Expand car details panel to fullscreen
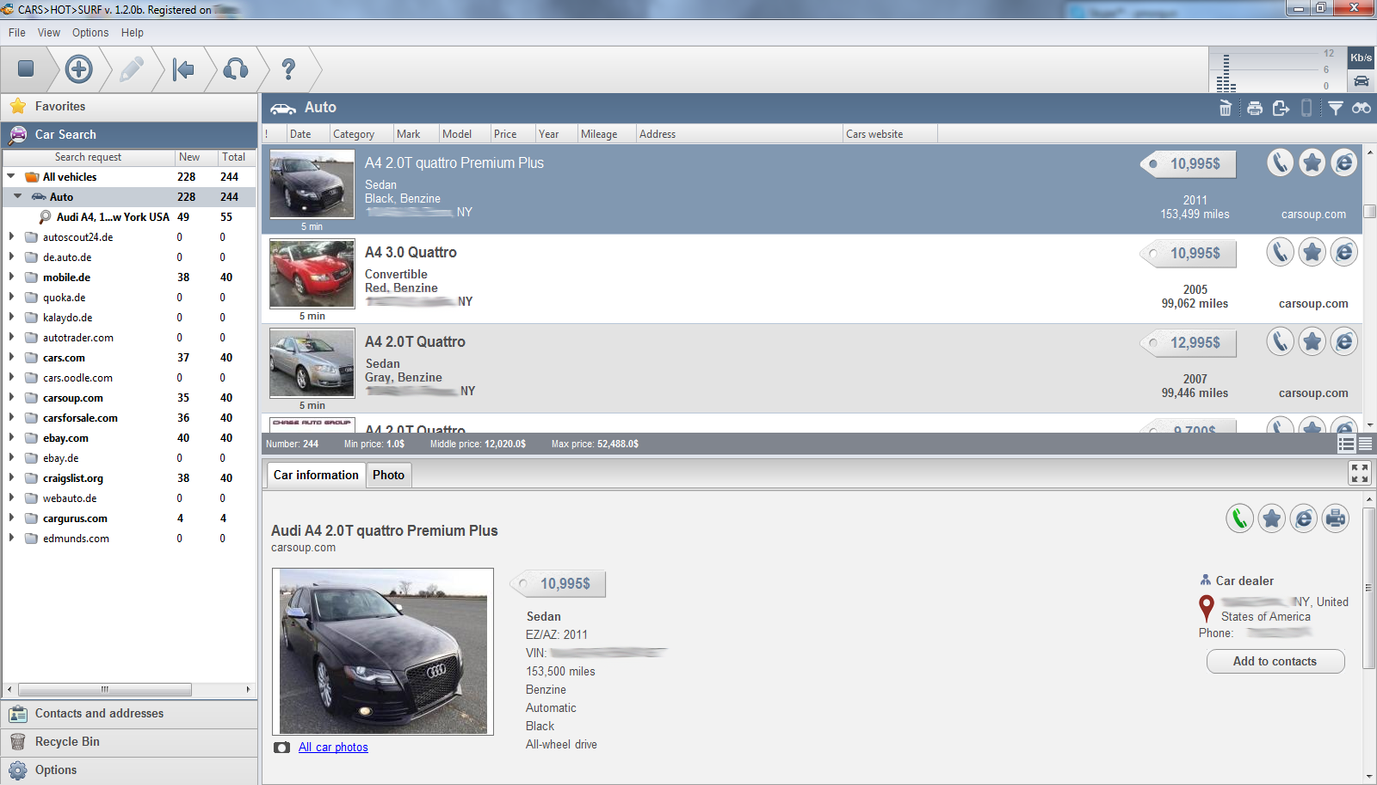Viewport: 1377px width, 785px height. tap(1360, 473)
